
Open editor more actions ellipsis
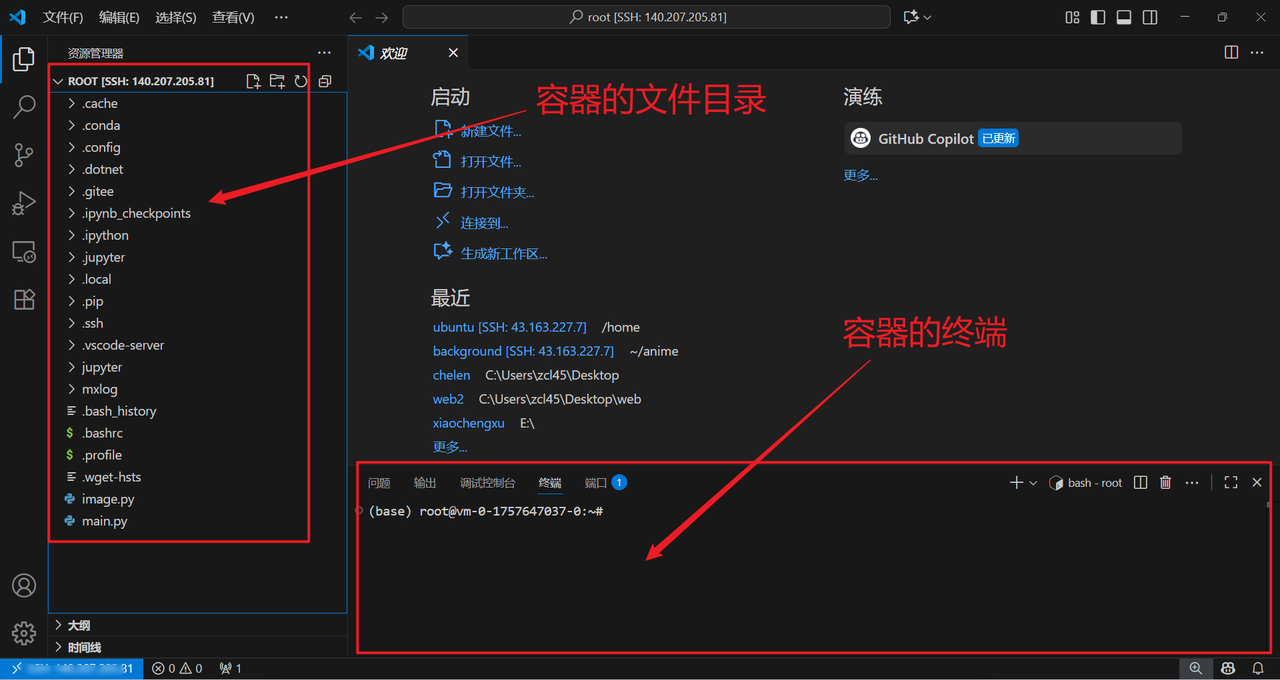click(1258, 53)
